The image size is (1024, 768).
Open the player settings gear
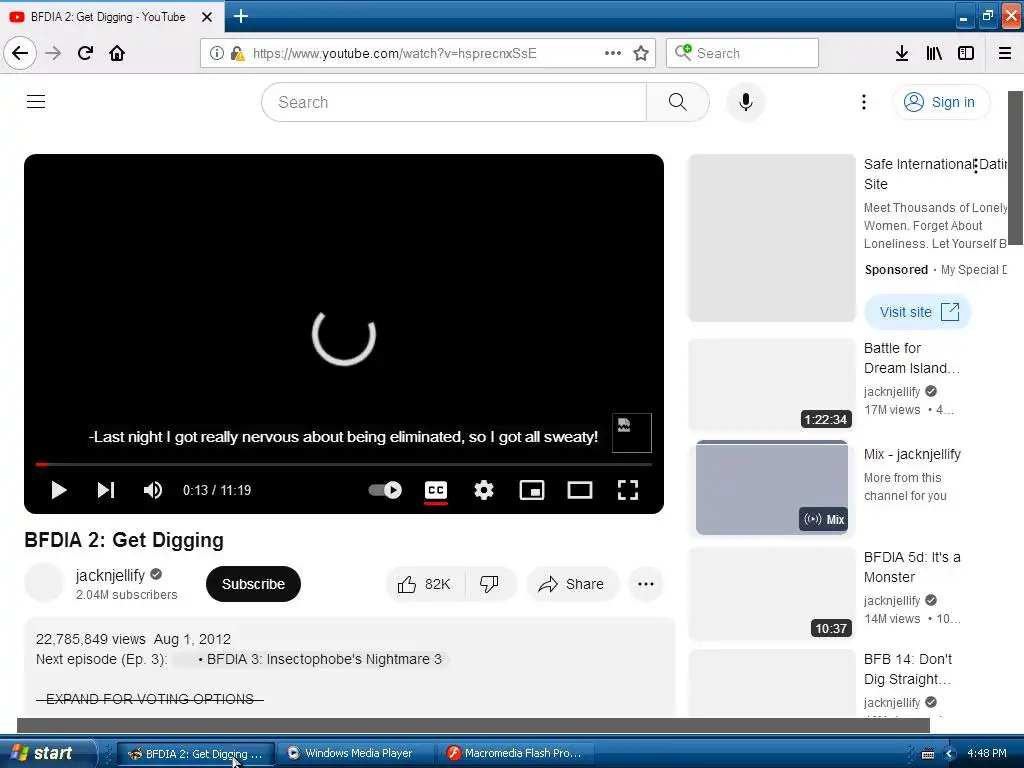point(484,490)
